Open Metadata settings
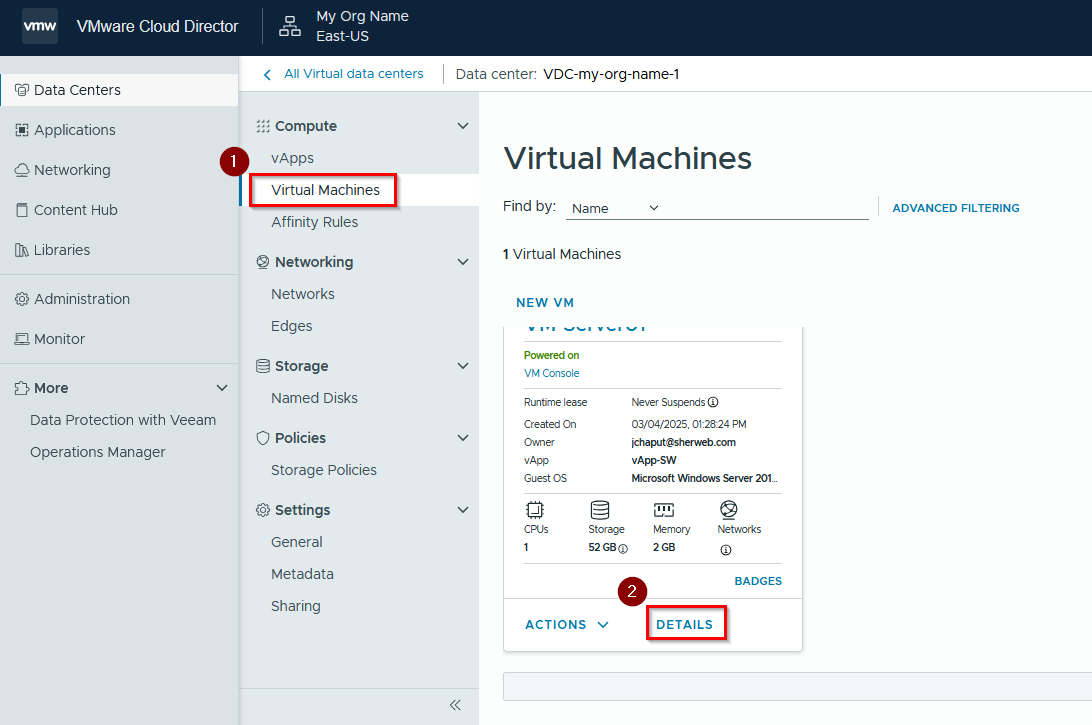The image size is (1092, 725). 302,574
